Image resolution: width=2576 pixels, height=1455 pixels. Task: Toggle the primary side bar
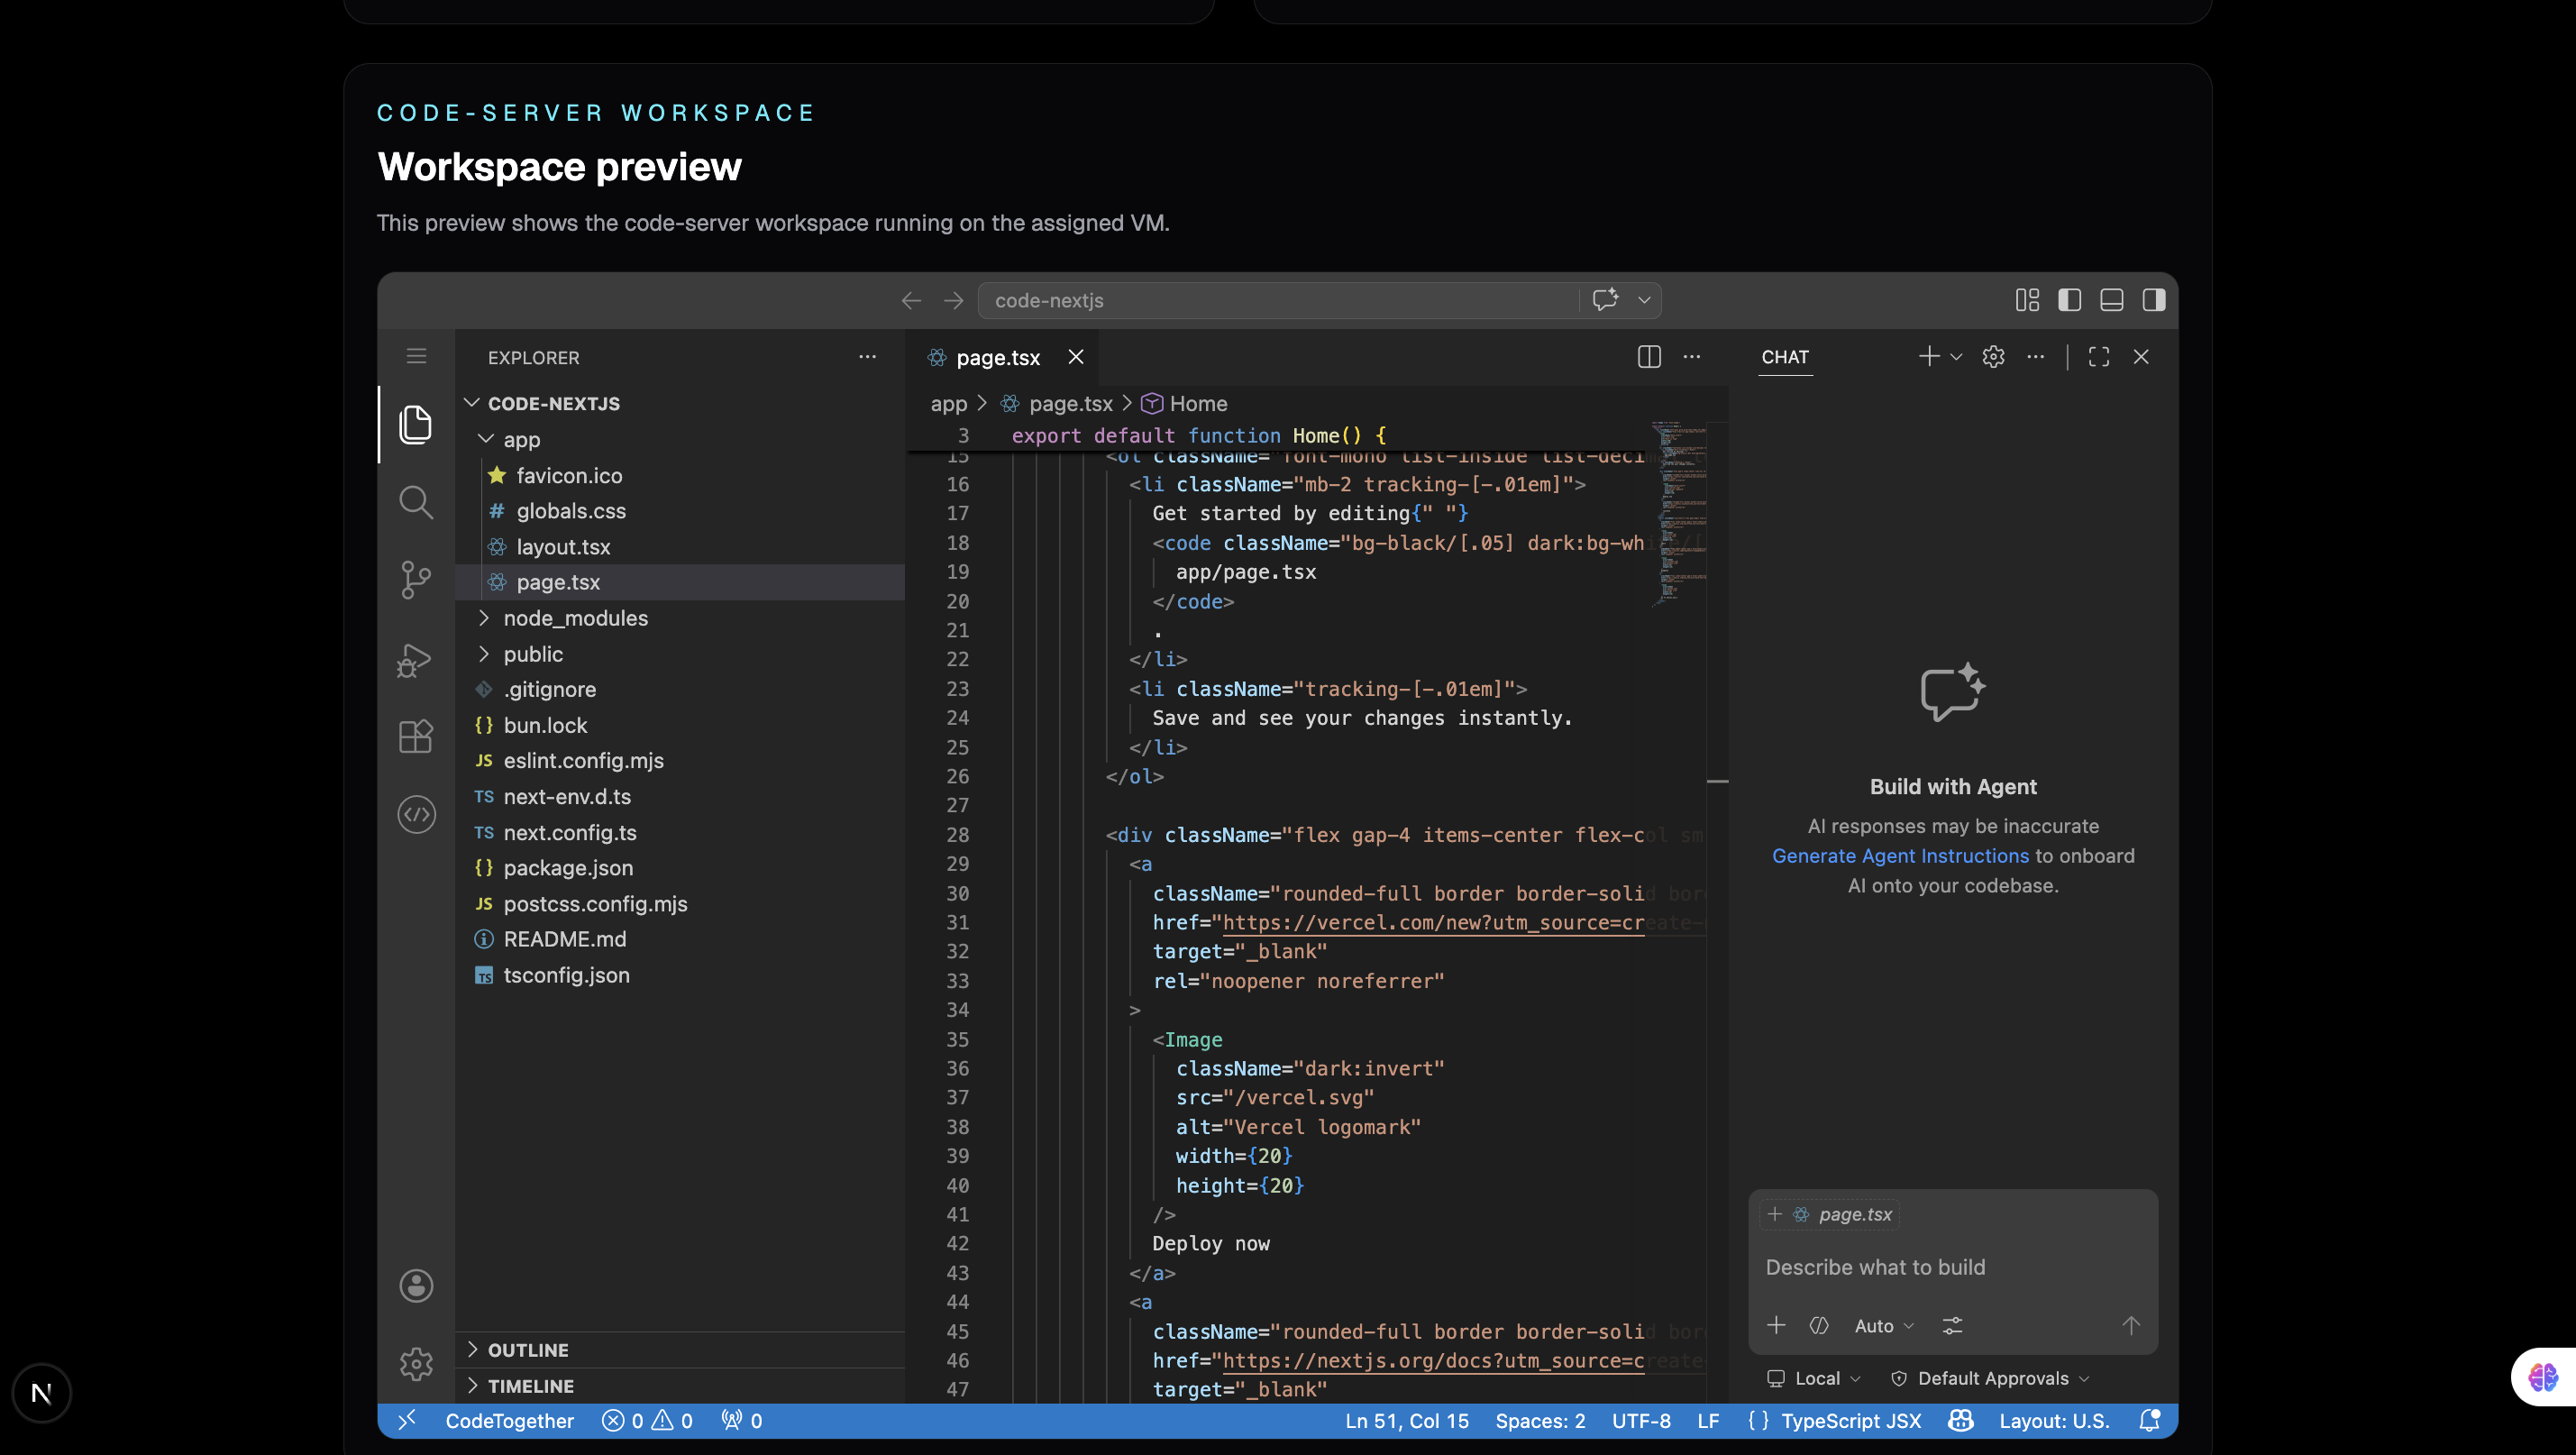[2069, 300]
